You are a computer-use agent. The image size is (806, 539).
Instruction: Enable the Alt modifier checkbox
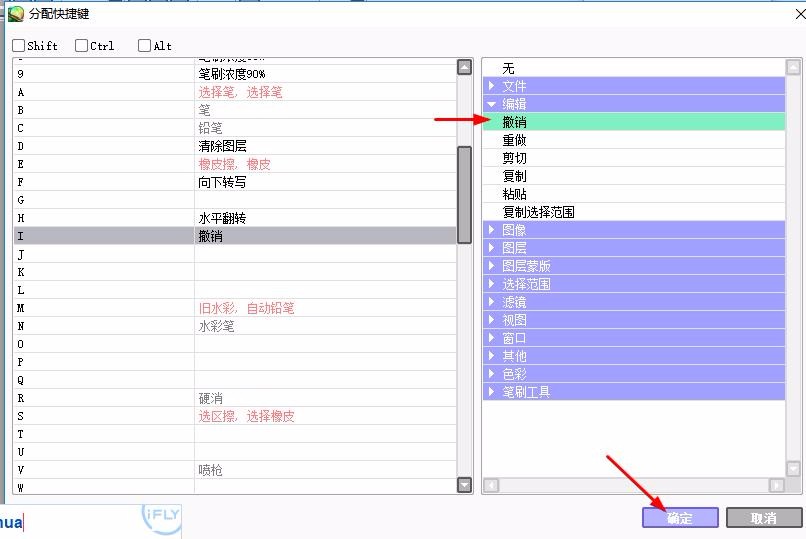click(144, 46)
